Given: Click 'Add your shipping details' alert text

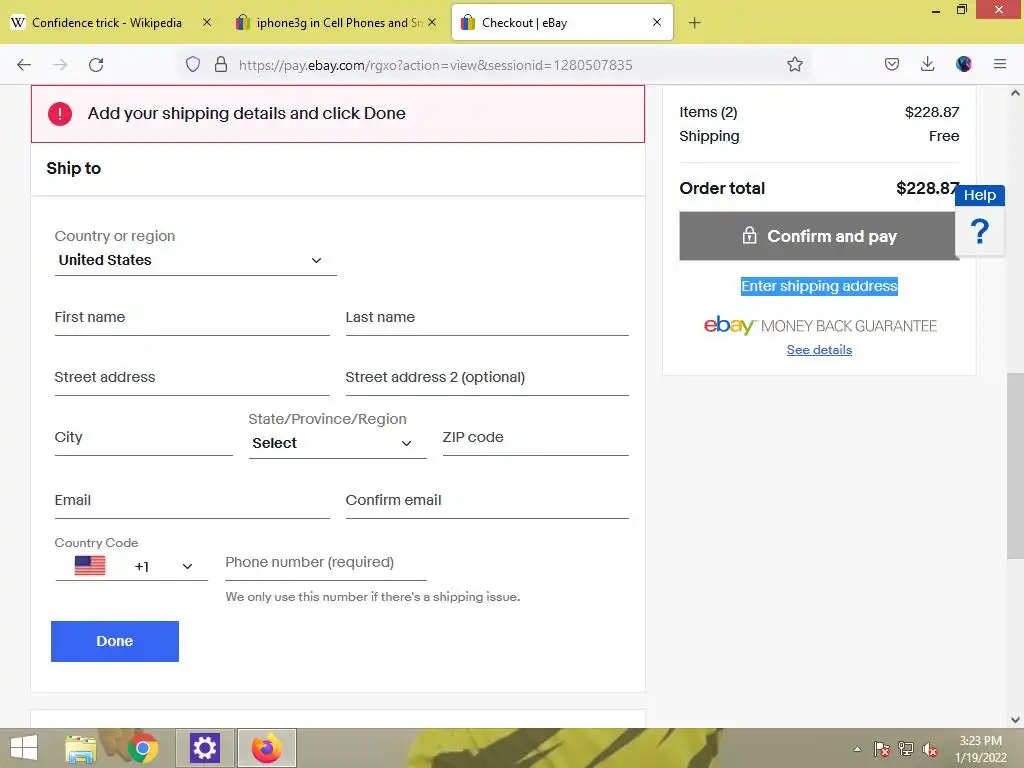Looking at the screenshot, I should (x=246, y=114).
